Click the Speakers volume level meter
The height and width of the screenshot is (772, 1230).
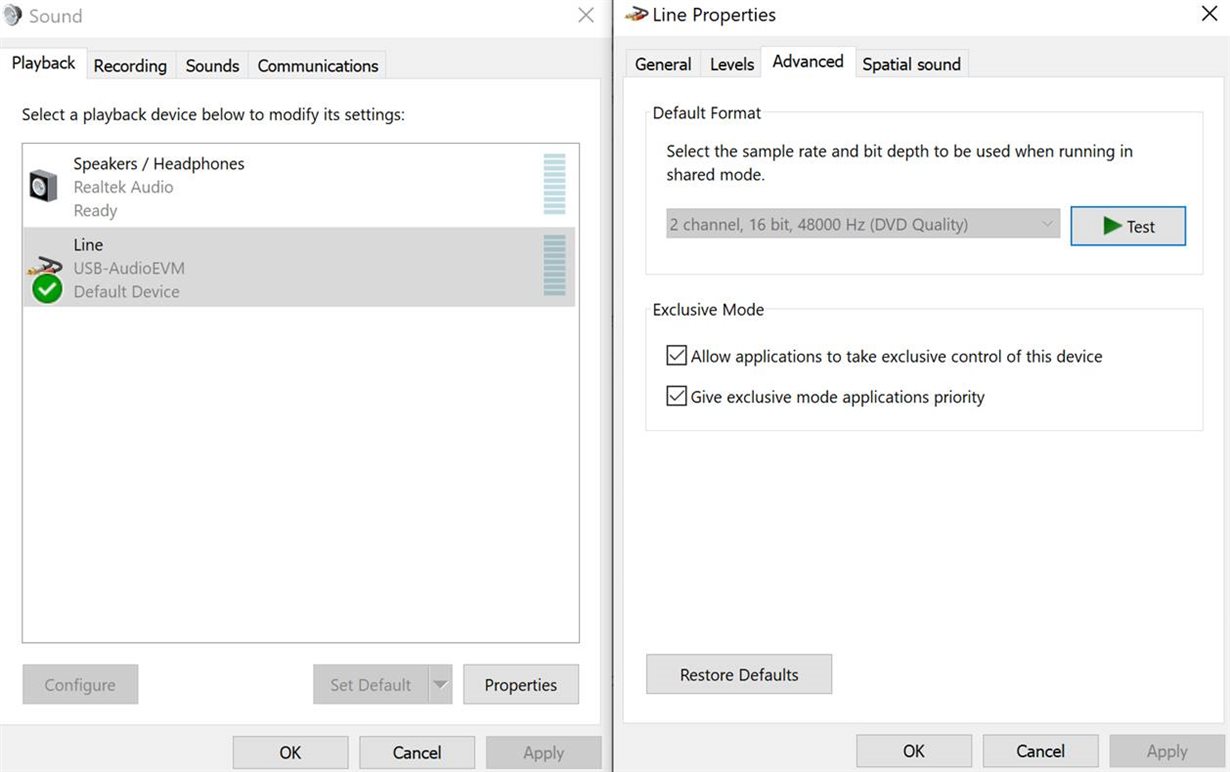tap(554, 184)
